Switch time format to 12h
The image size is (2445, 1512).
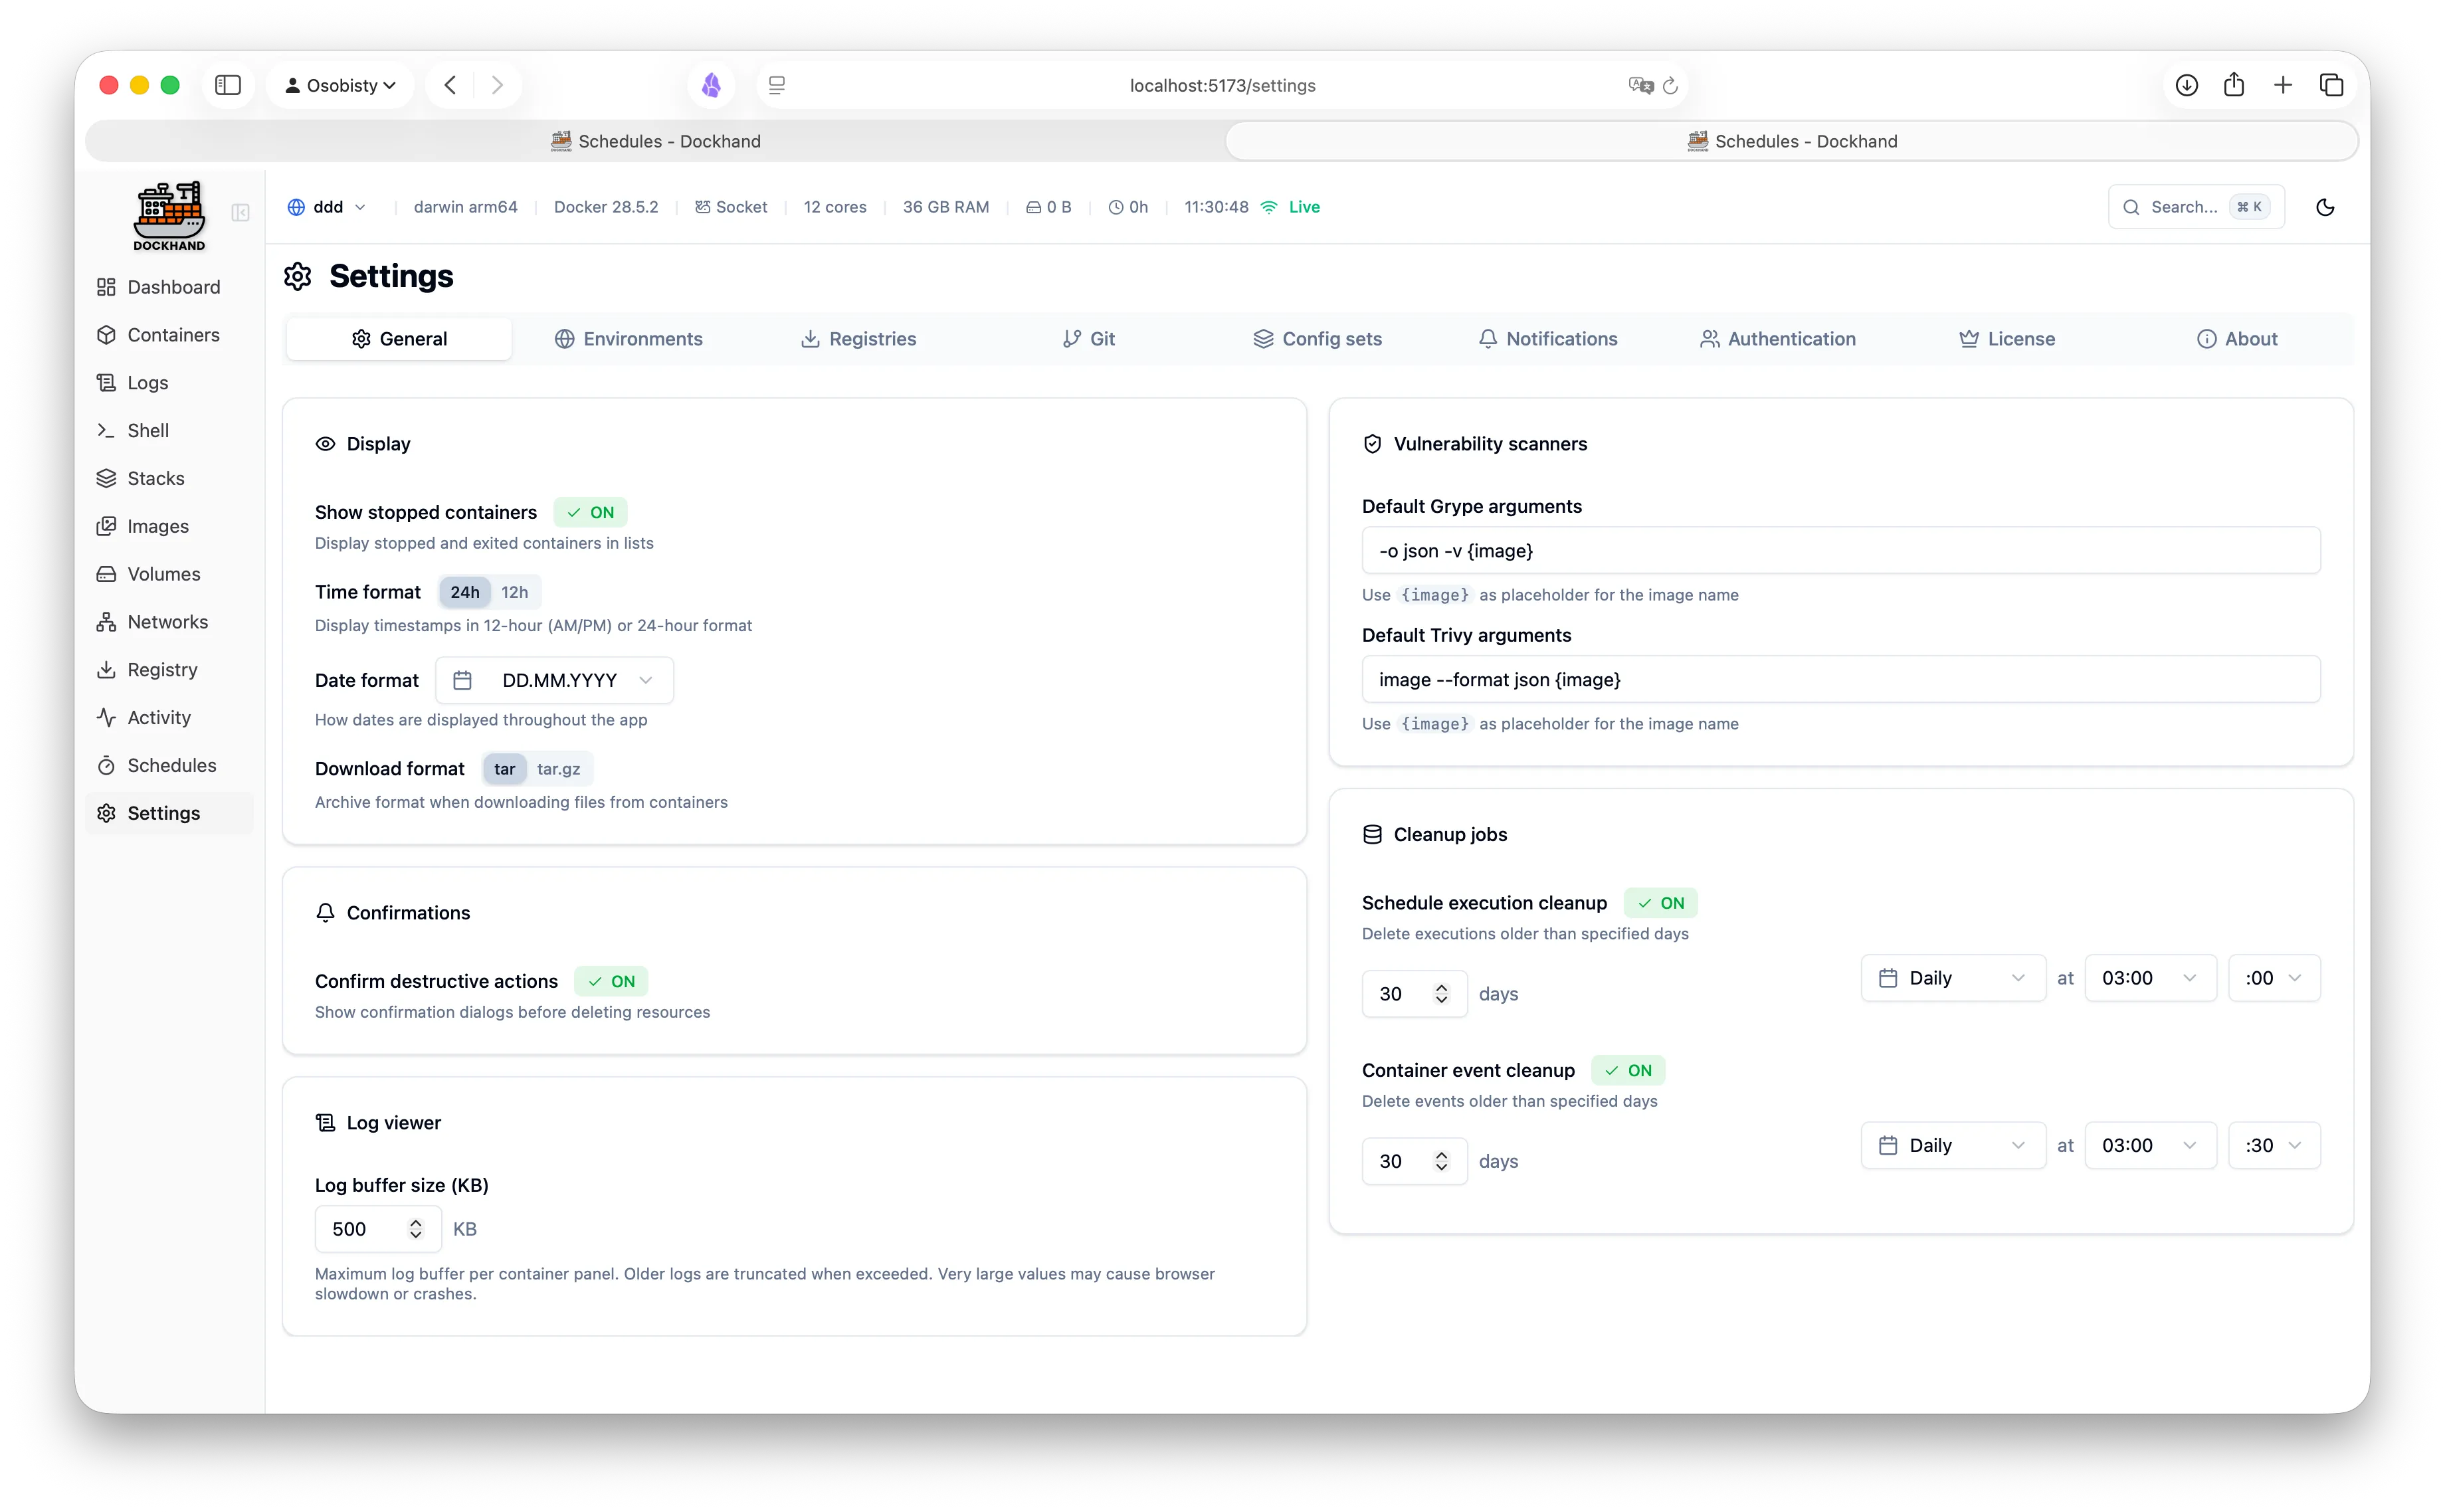514,592
